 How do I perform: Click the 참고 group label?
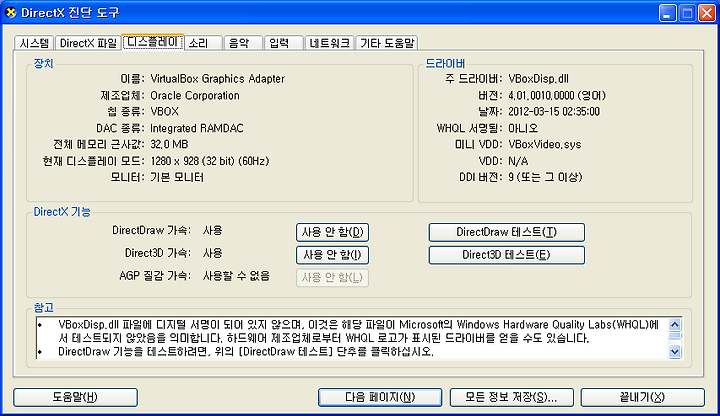[44, 307]
